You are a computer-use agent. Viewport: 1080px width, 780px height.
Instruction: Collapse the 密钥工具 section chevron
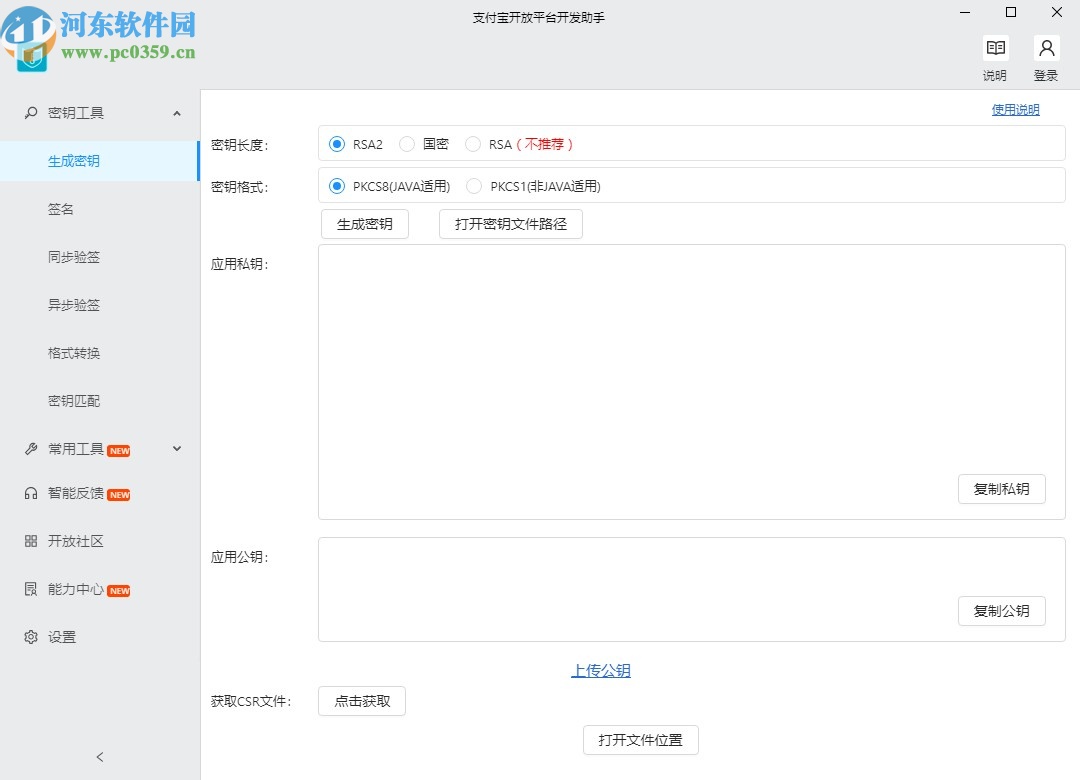tap(177, 113)
